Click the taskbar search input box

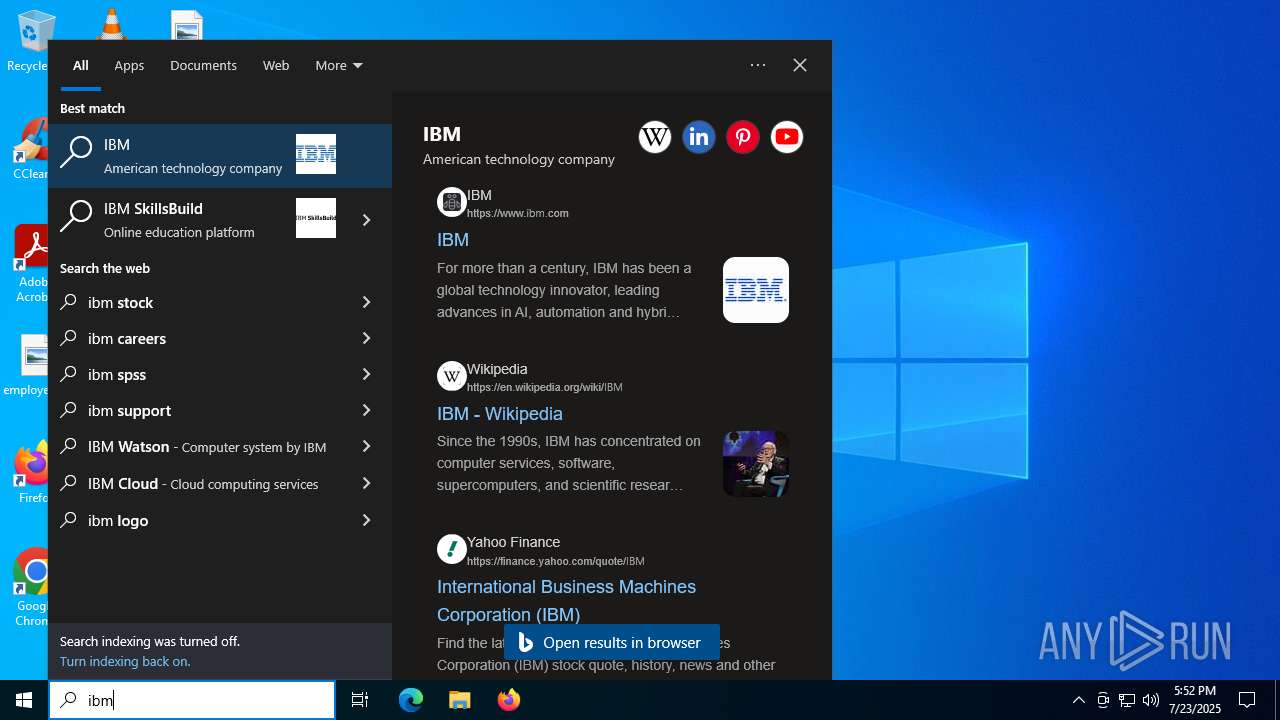(192, 700)
